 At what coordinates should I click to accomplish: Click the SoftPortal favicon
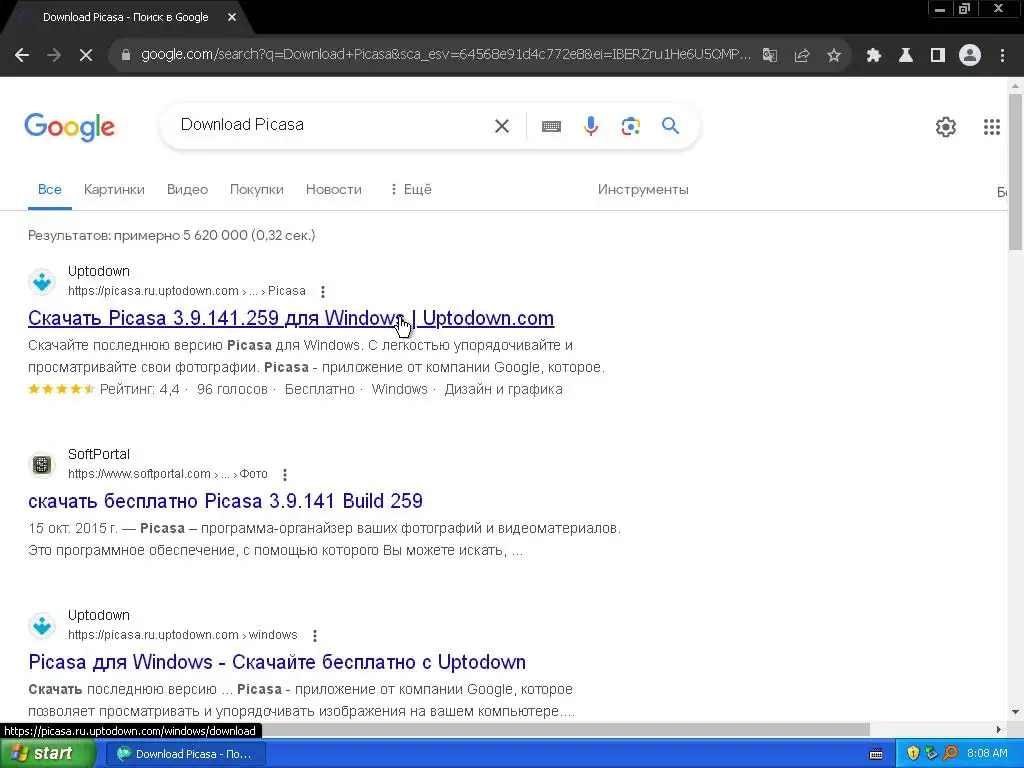point(42,464)
